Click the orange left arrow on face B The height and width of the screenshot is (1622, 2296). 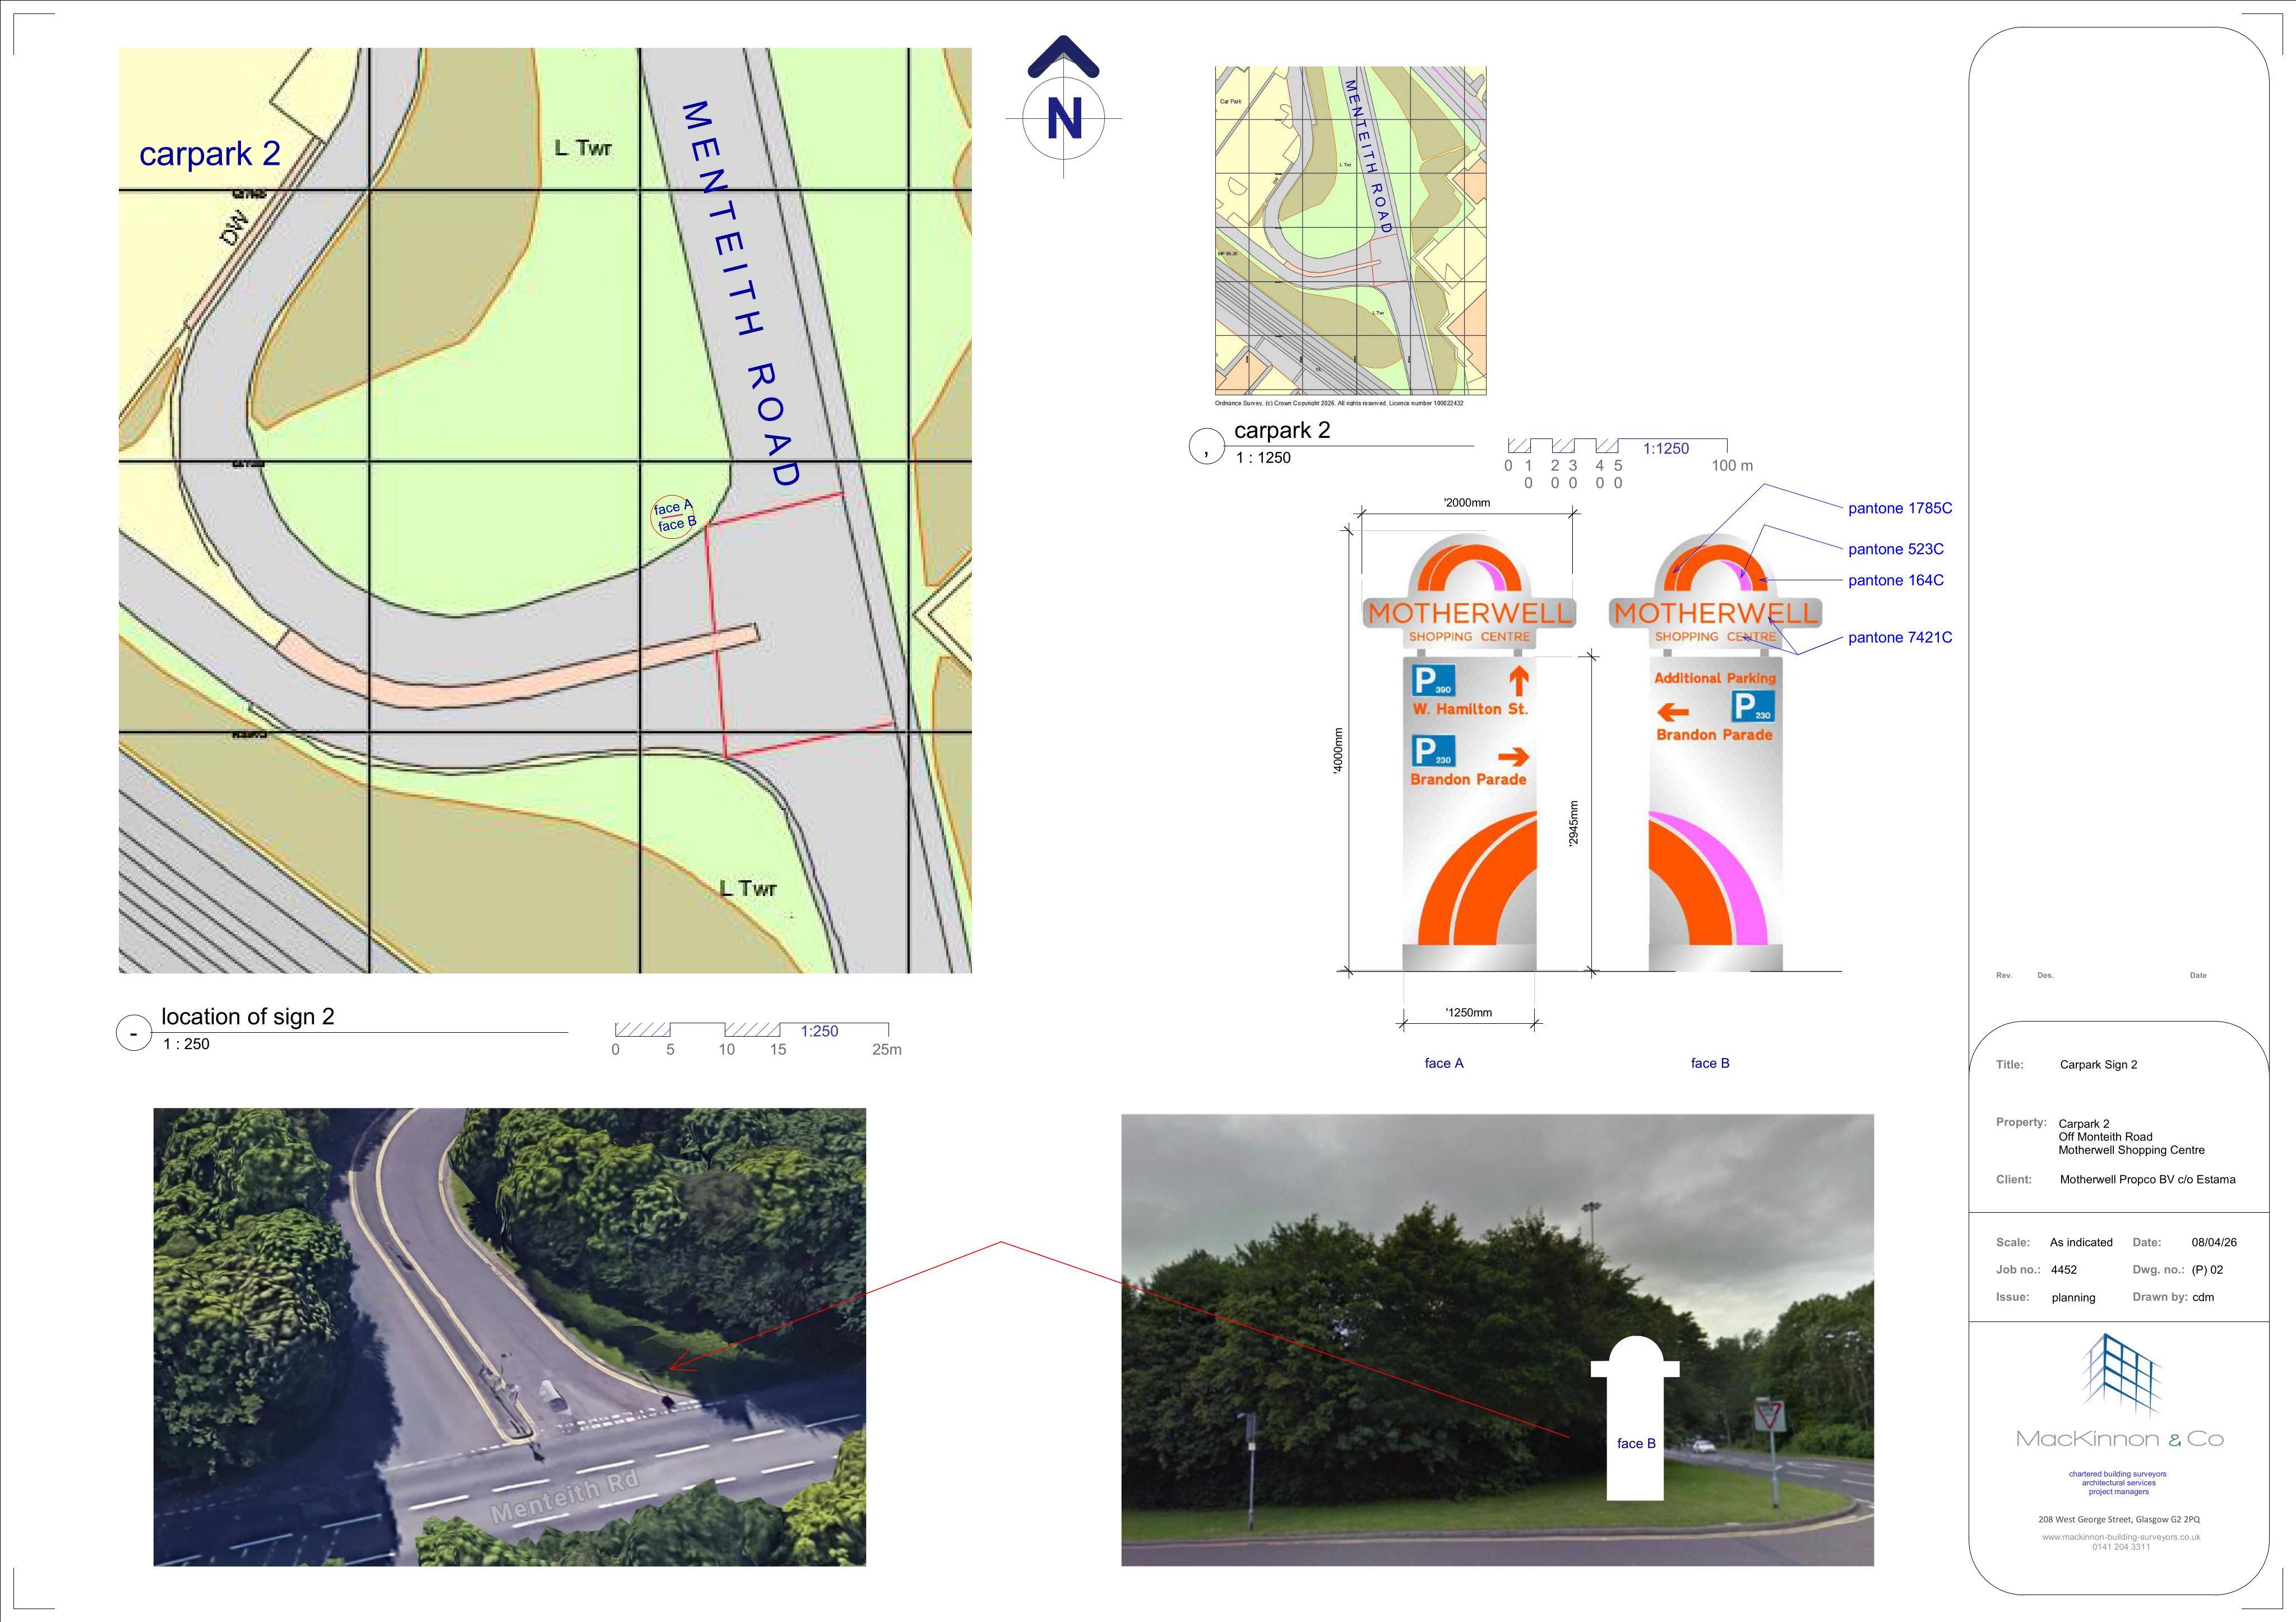1673,712
